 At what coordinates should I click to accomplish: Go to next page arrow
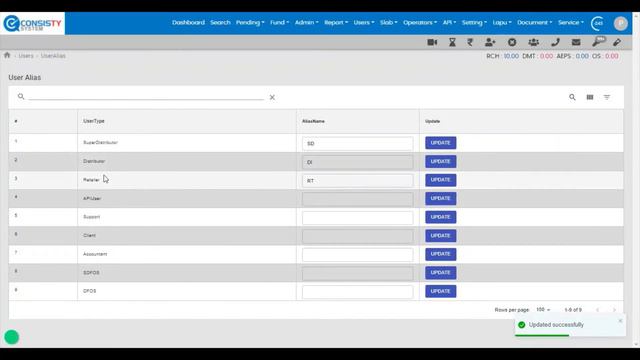[614, 310]
